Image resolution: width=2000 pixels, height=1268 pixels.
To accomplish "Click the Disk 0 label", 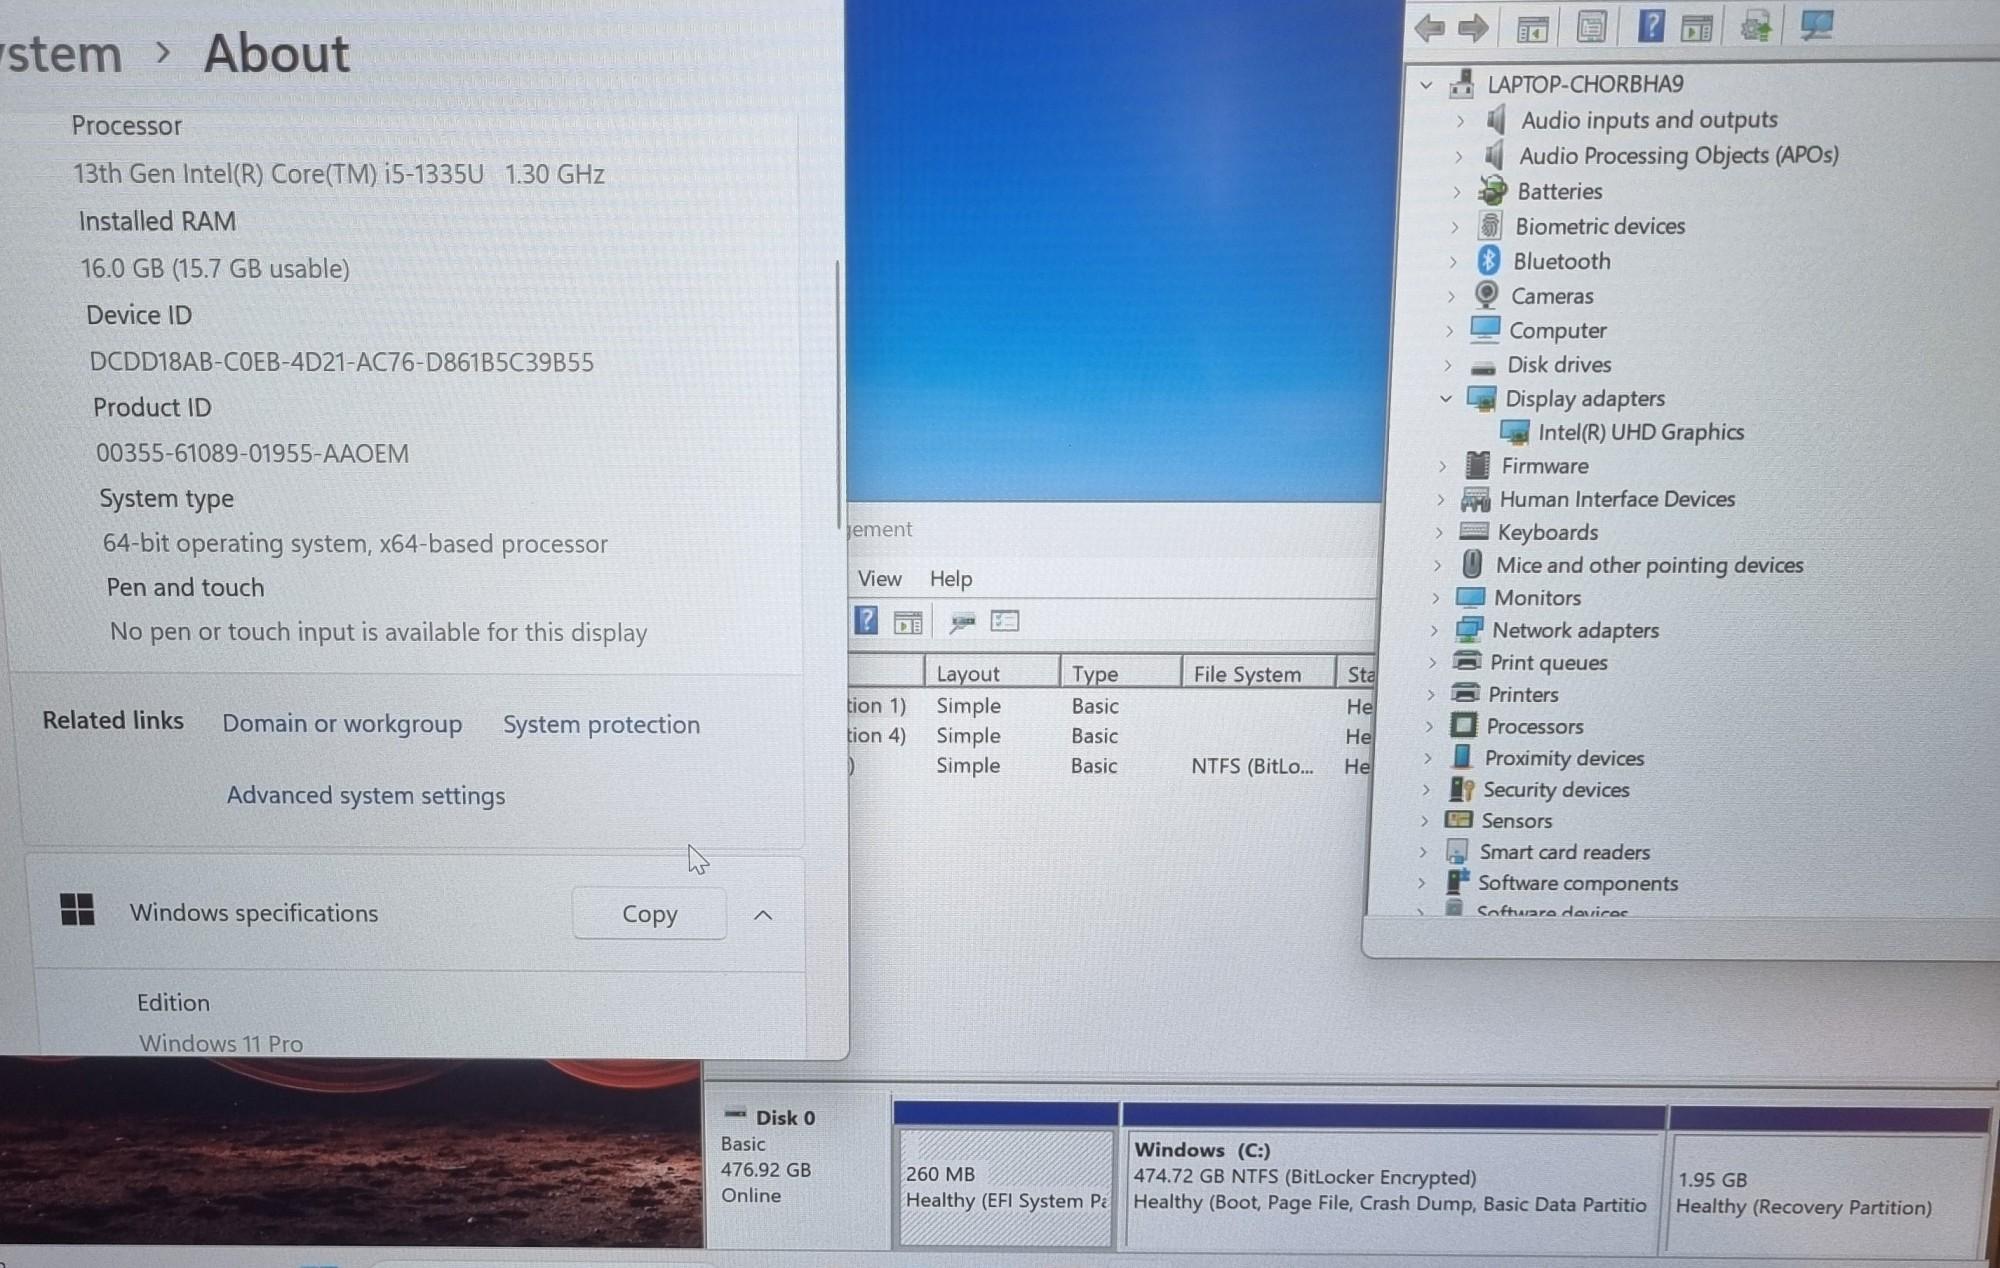I will click(785, 1117).
